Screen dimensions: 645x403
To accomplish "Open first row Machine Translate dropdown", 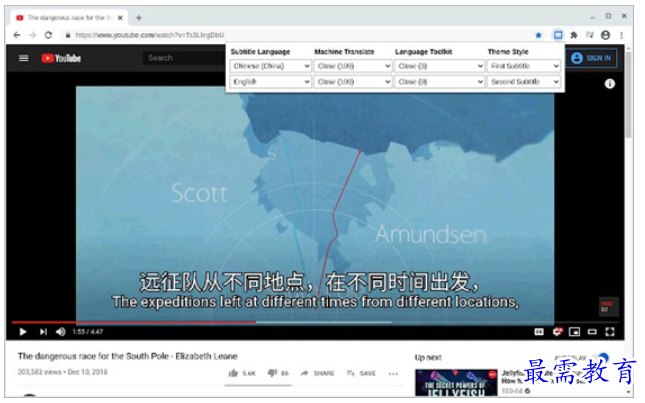I will pyautogui.click(x=353, y=66).
